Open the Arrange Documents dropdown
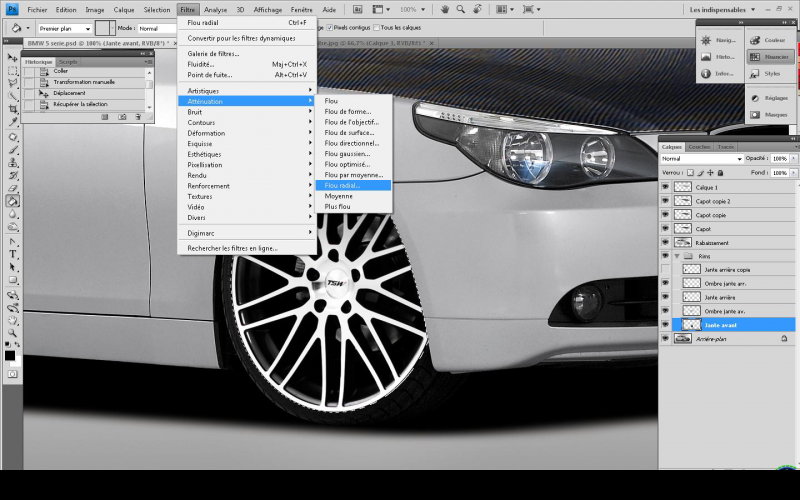This screenshot has height=500, width=800. tap(505, 9)
